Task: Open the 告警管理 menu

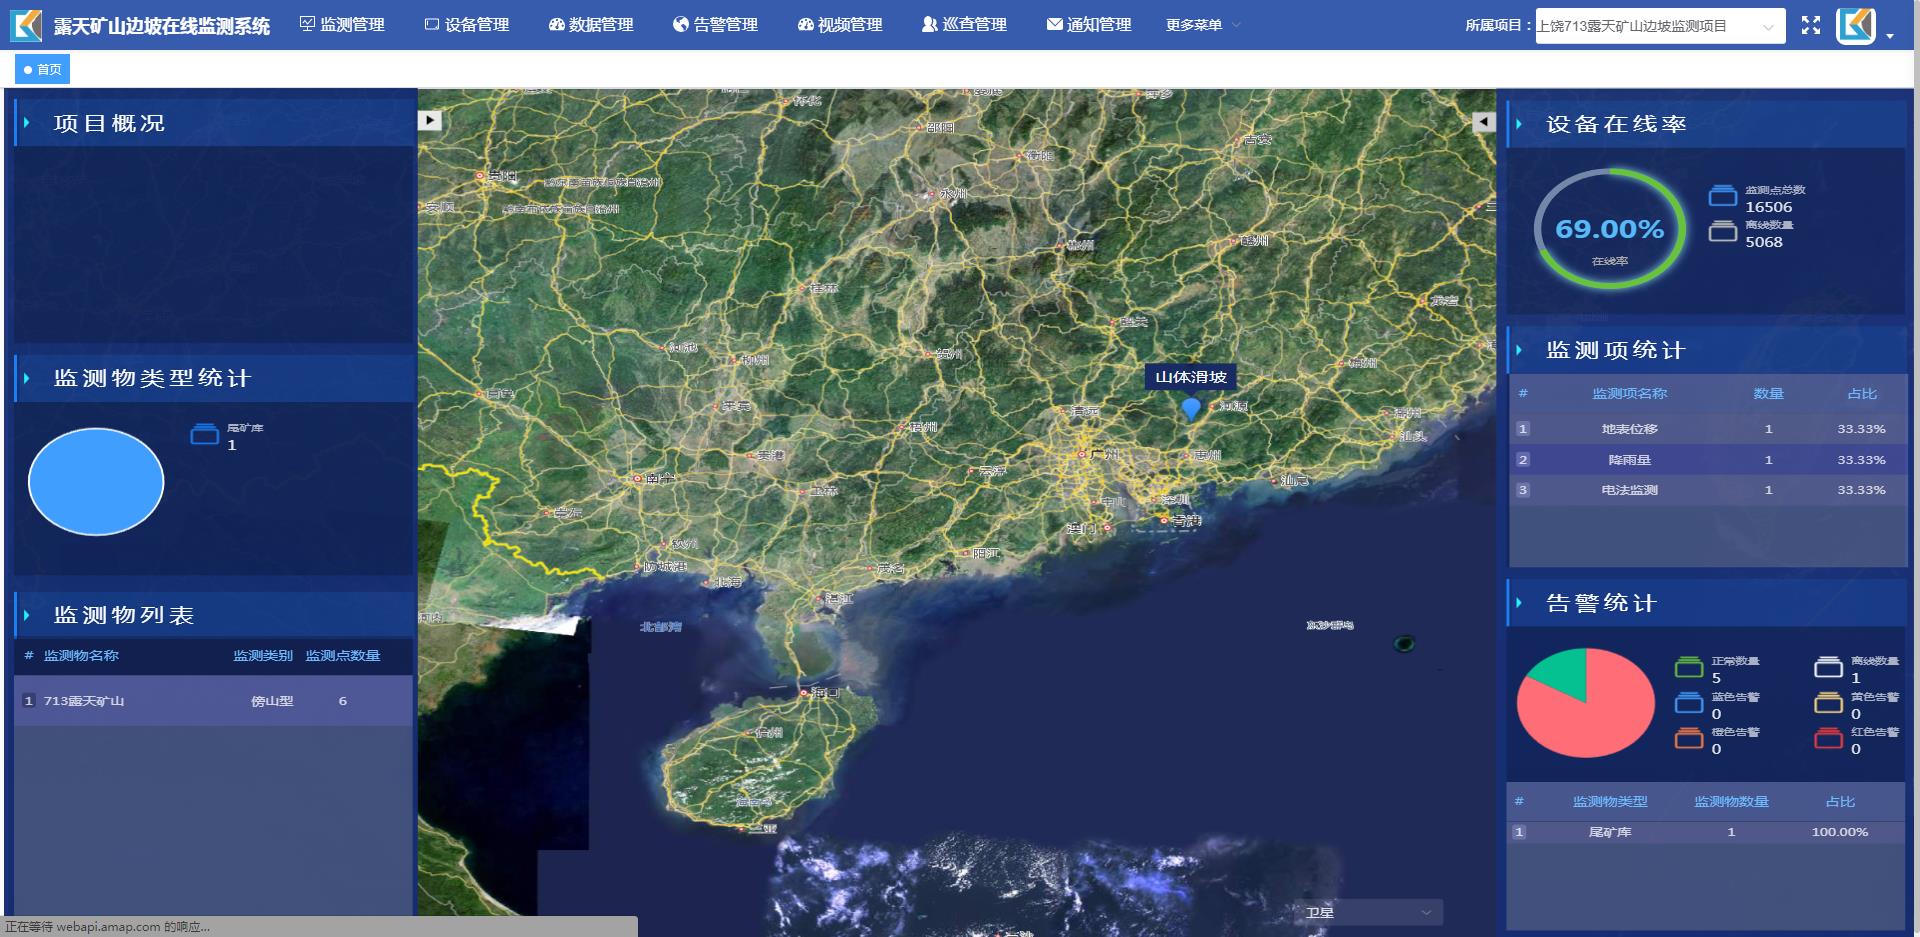Action: [x=715, y=24]
